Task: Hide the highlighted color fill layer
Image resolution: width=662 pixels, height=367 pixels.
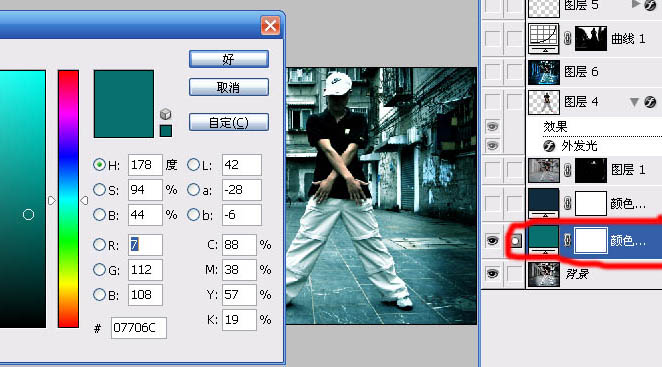Action: tap(492, 240)
